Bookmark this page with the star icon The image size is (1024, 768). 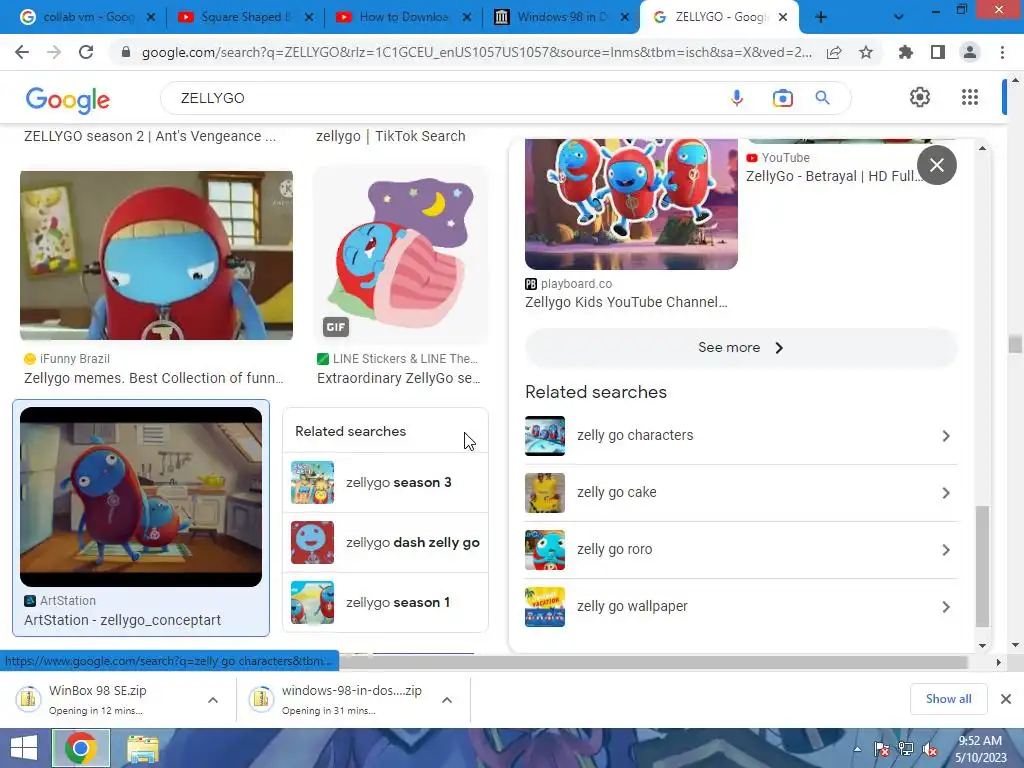click(x=866, y=52)
